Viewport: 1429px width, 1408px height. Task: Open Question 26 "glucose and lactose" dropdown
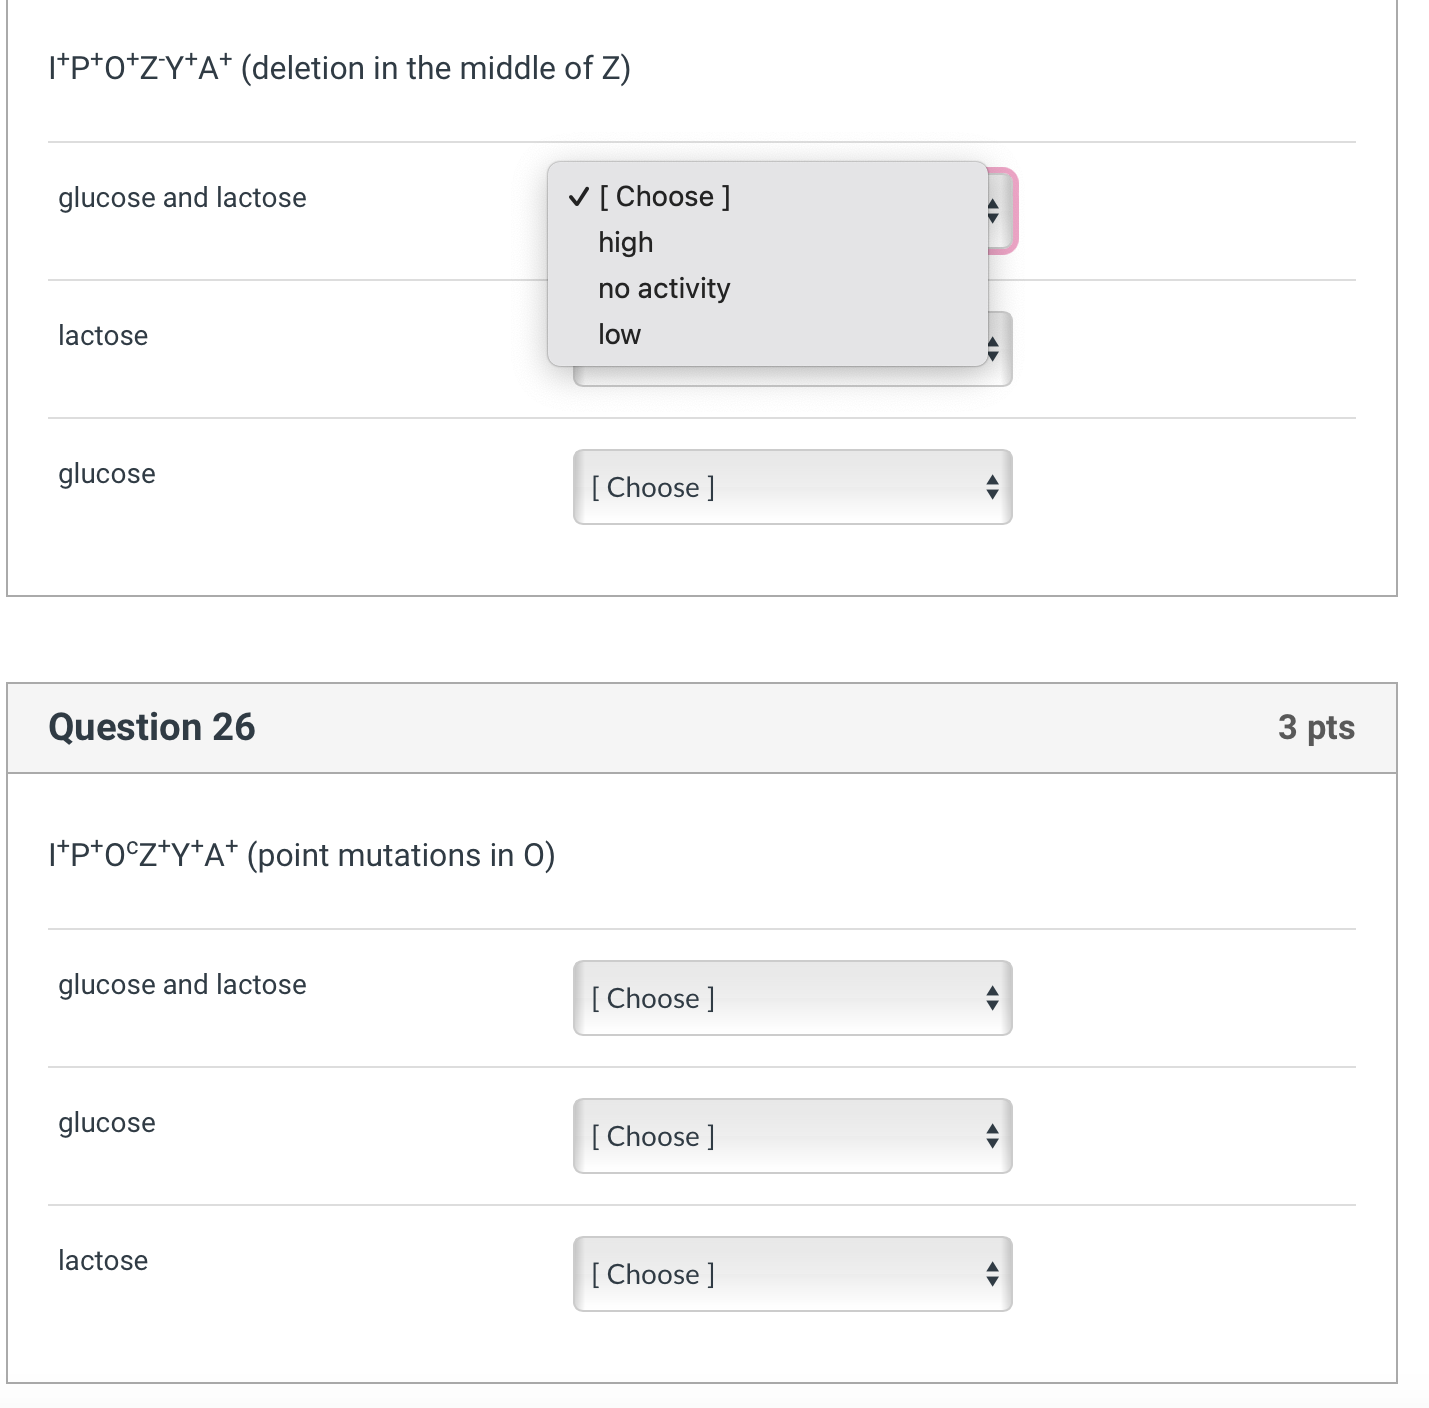click(x=792, y=999)
